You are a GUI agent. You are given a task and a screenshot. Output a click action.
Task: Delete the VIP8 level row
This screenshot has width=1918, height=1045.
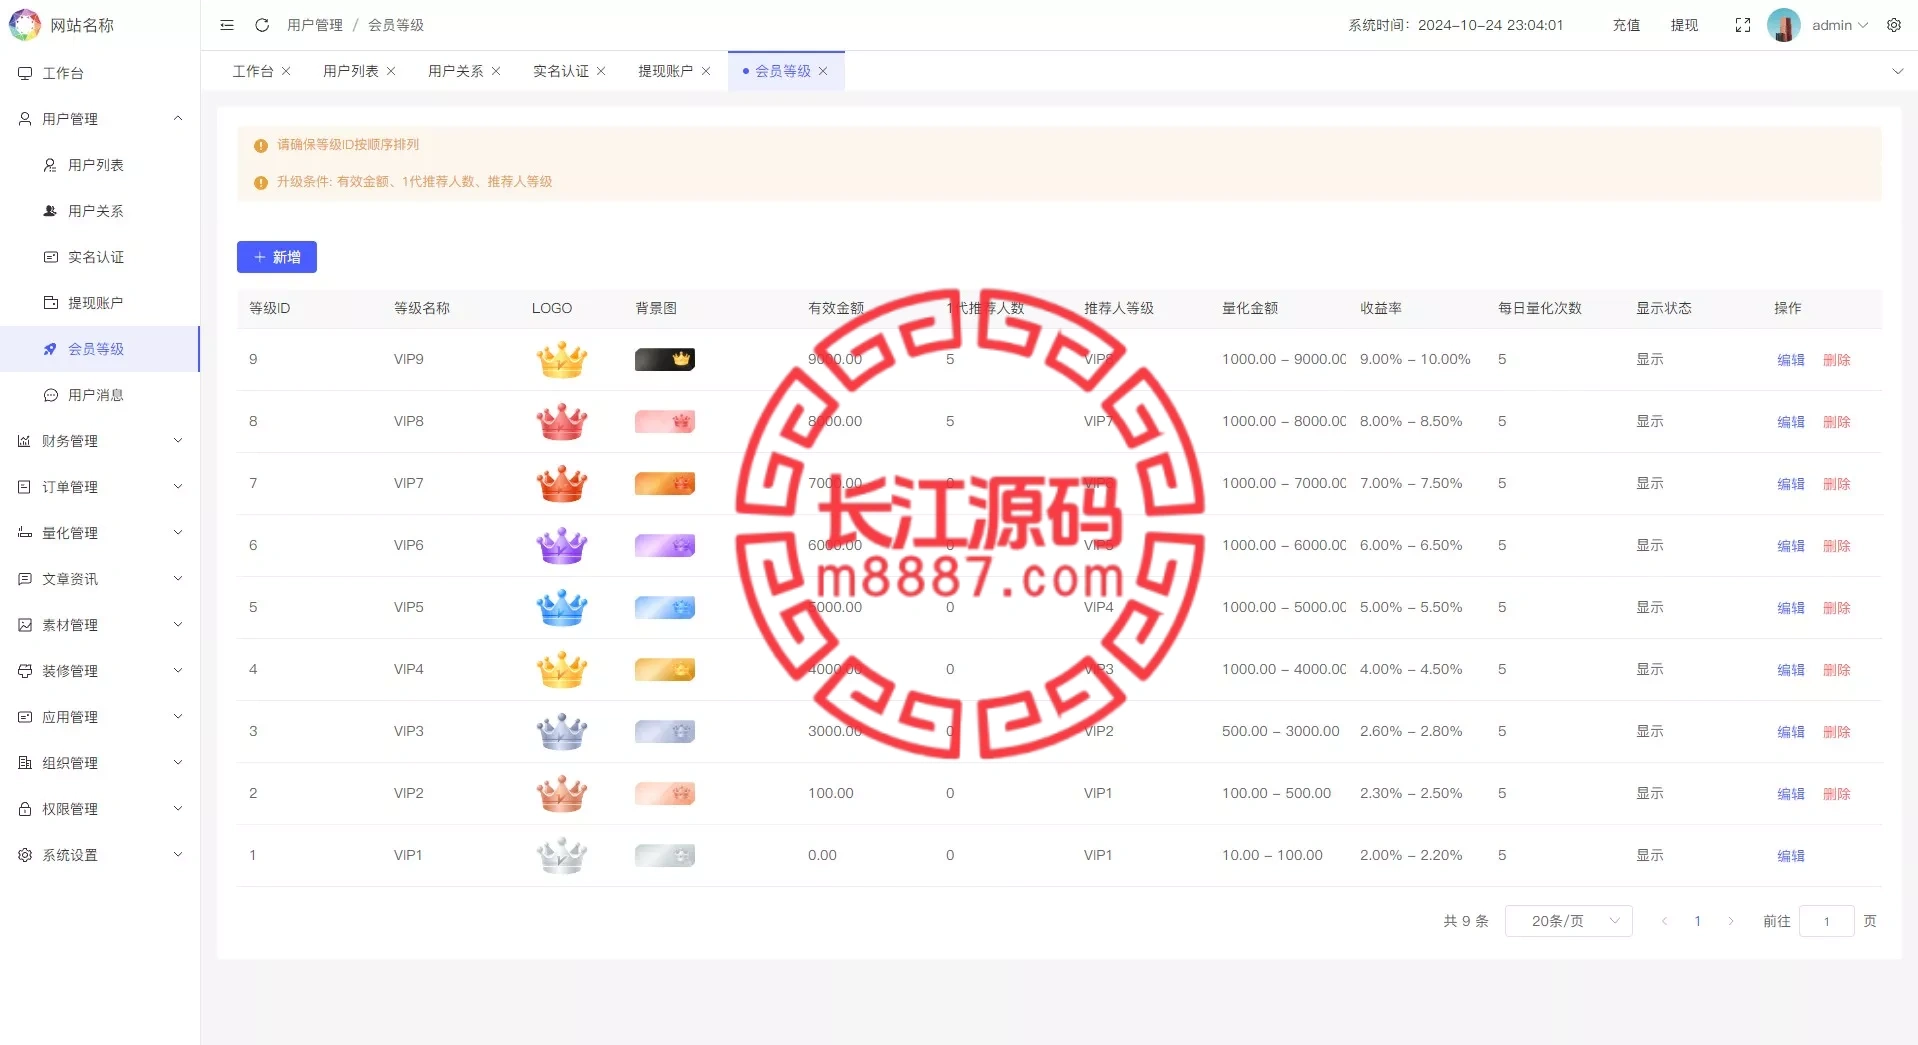tap(1837, 422)
